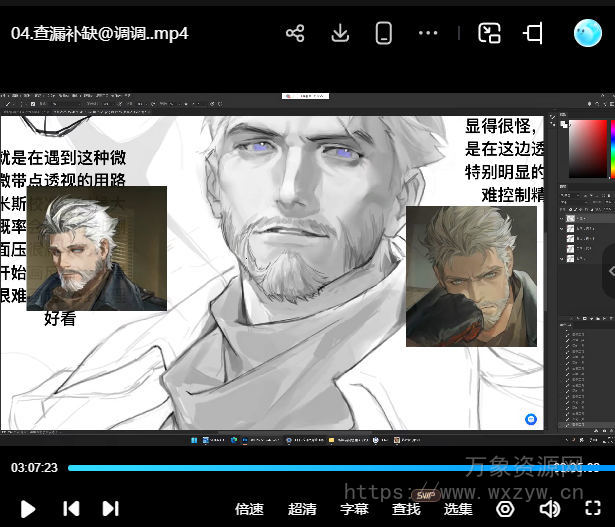This screenshot has height=527, width=615.
Task: Open the 倍速 playback speed menu
Action: click(x=249, y=509)
